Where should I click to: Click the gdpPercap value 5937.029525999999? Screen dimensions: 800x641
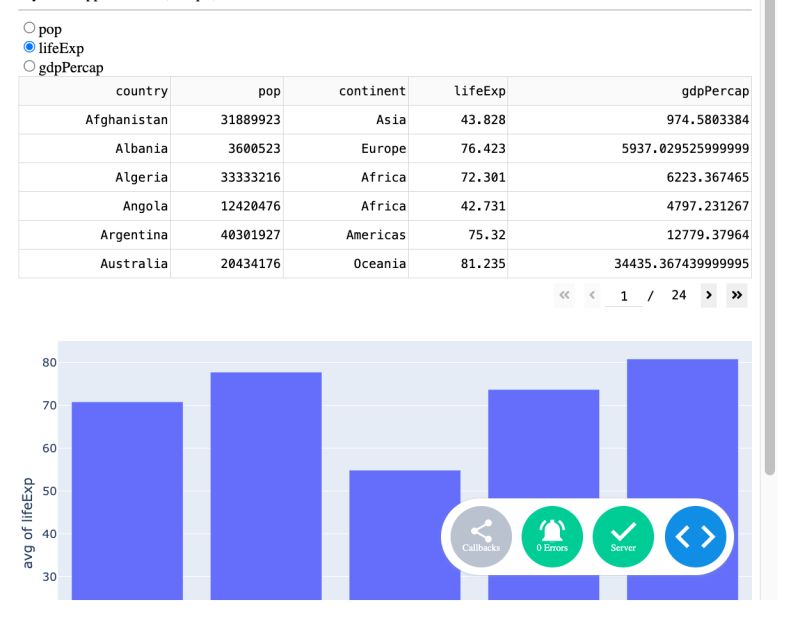630,149
